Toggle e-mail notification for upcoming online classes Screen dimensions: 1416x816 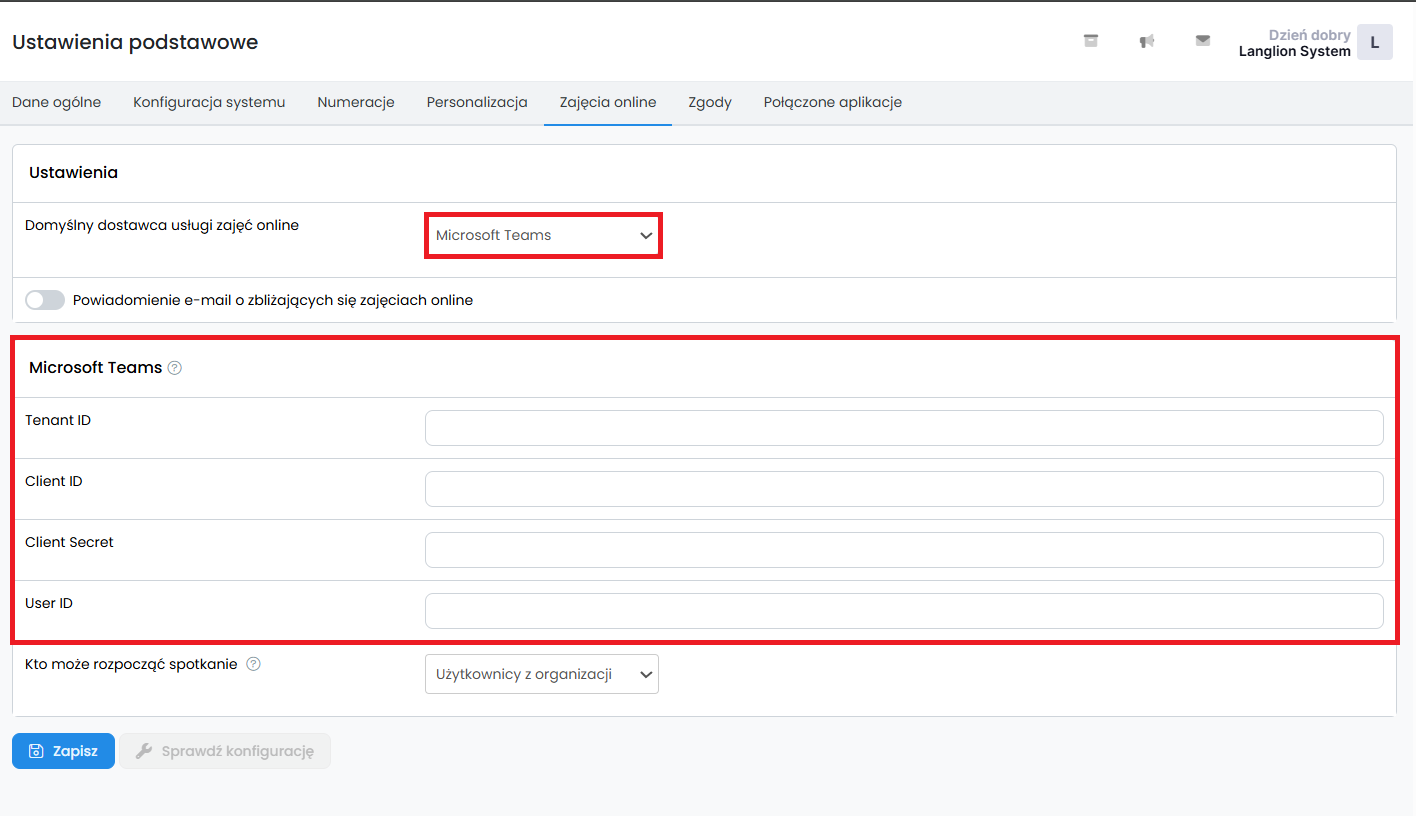click(45, 300)
